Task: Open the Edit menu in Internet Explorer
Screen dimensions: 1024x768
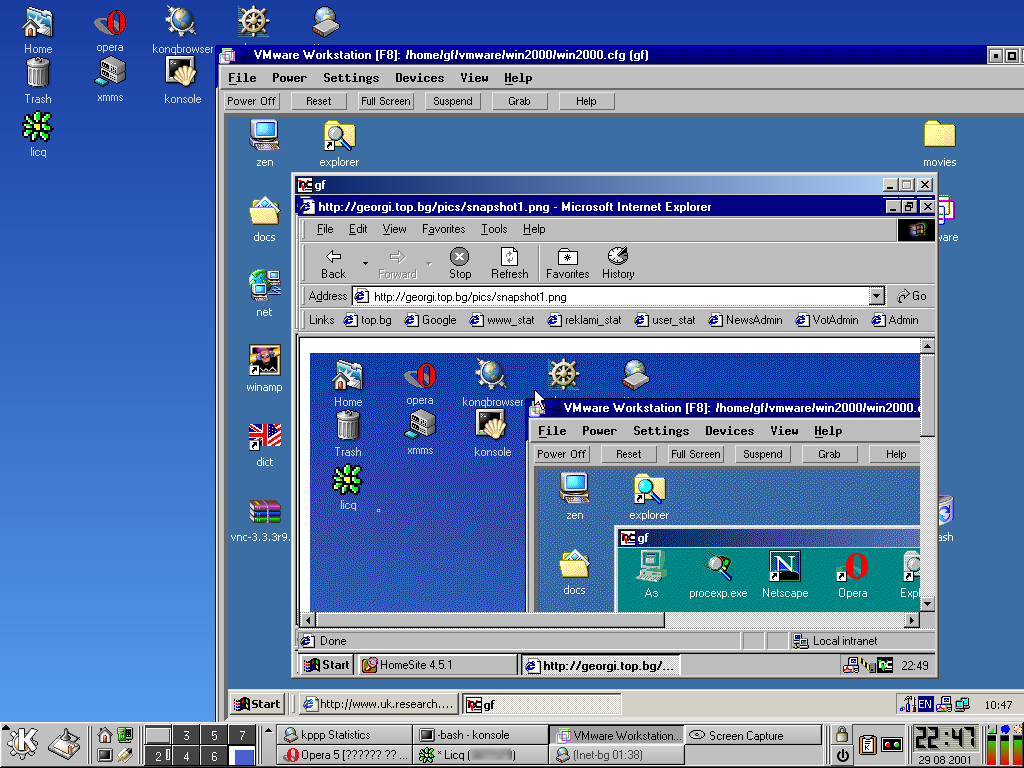Action: point(357,229)
